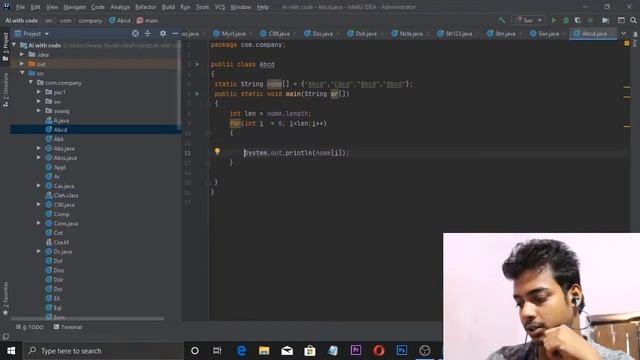This screenshot has width=640, height=360.
Task: Open the Refactor menu
Action: [x=146, y=7]
